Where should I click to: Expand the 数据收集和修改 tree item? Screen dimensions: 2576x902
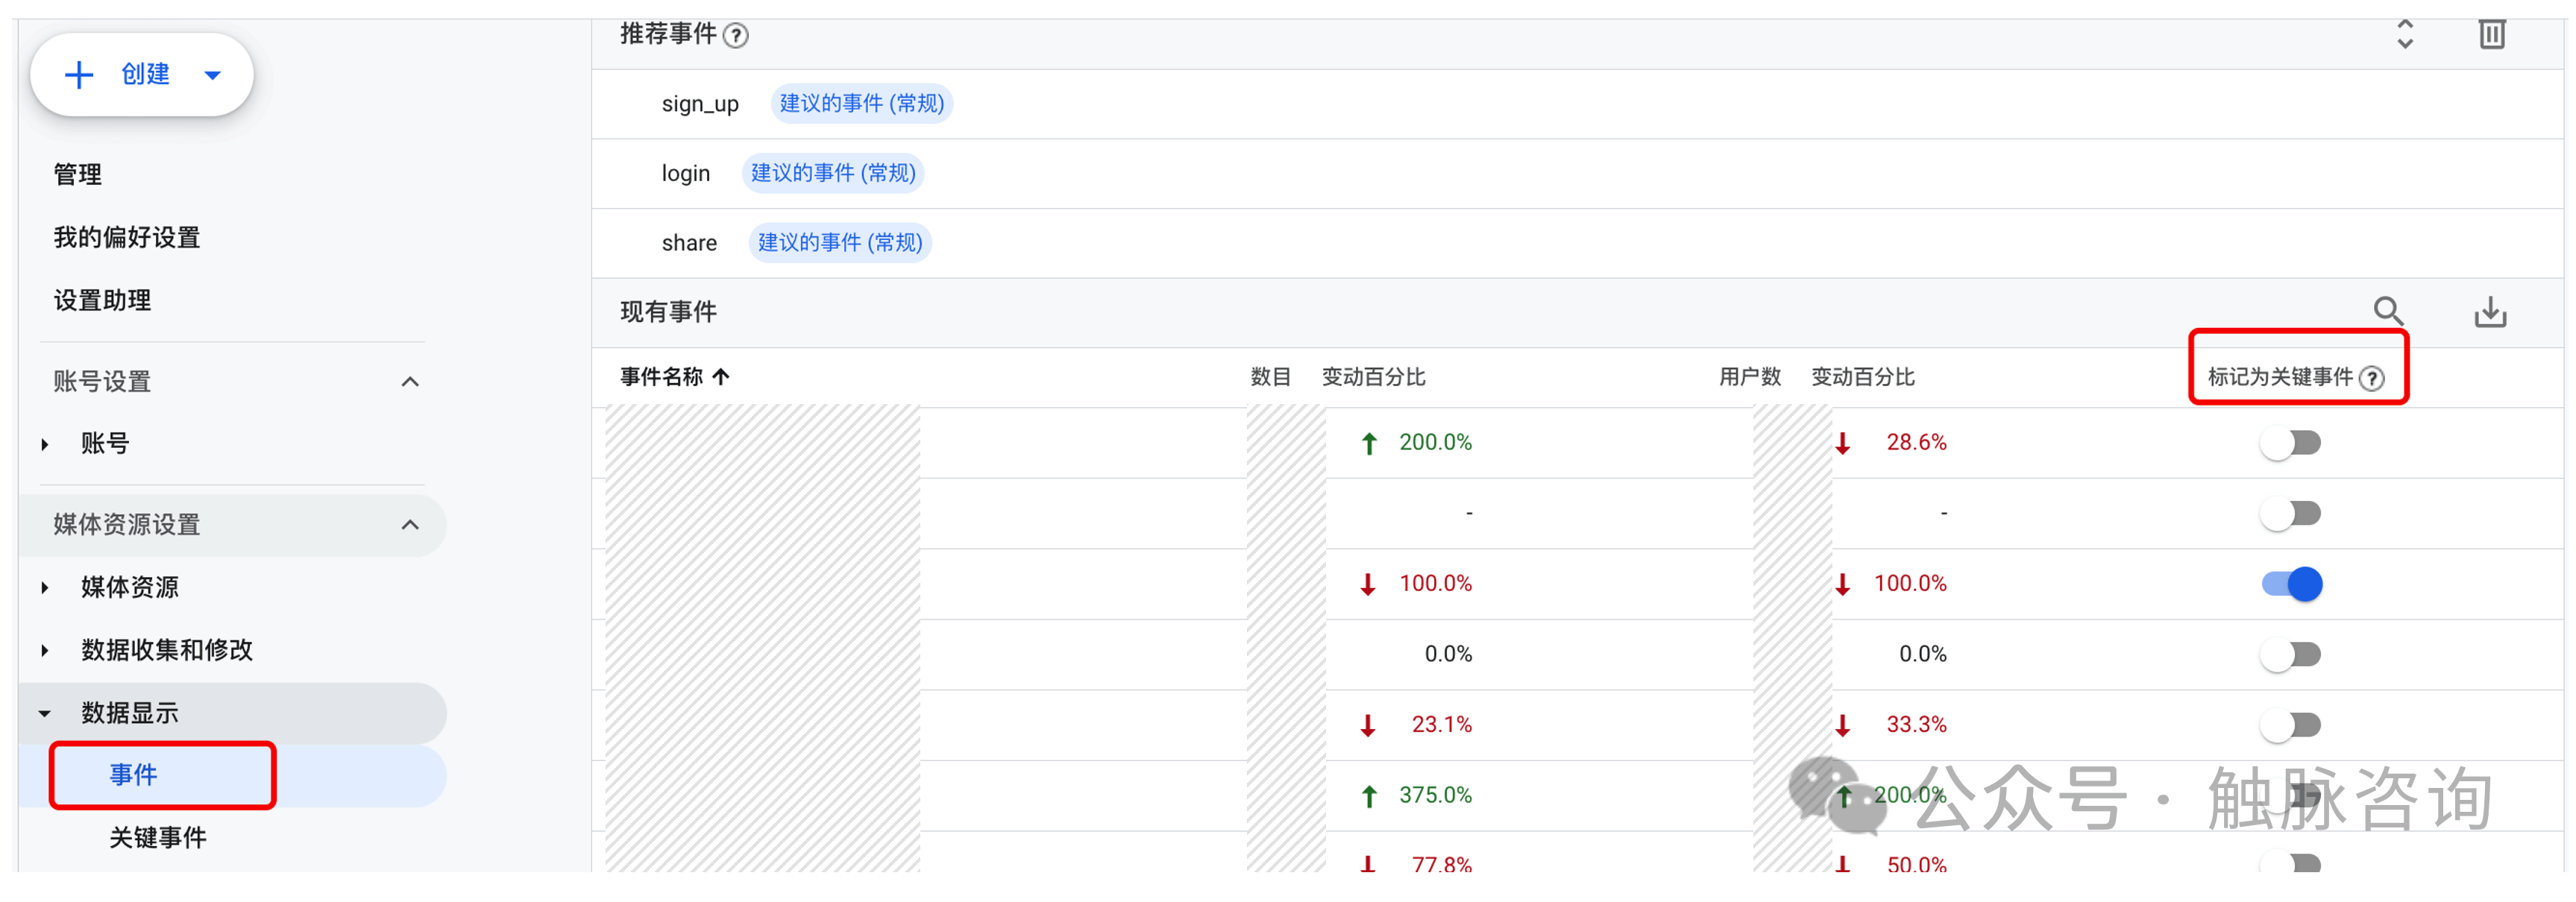(x=45, y=651)
